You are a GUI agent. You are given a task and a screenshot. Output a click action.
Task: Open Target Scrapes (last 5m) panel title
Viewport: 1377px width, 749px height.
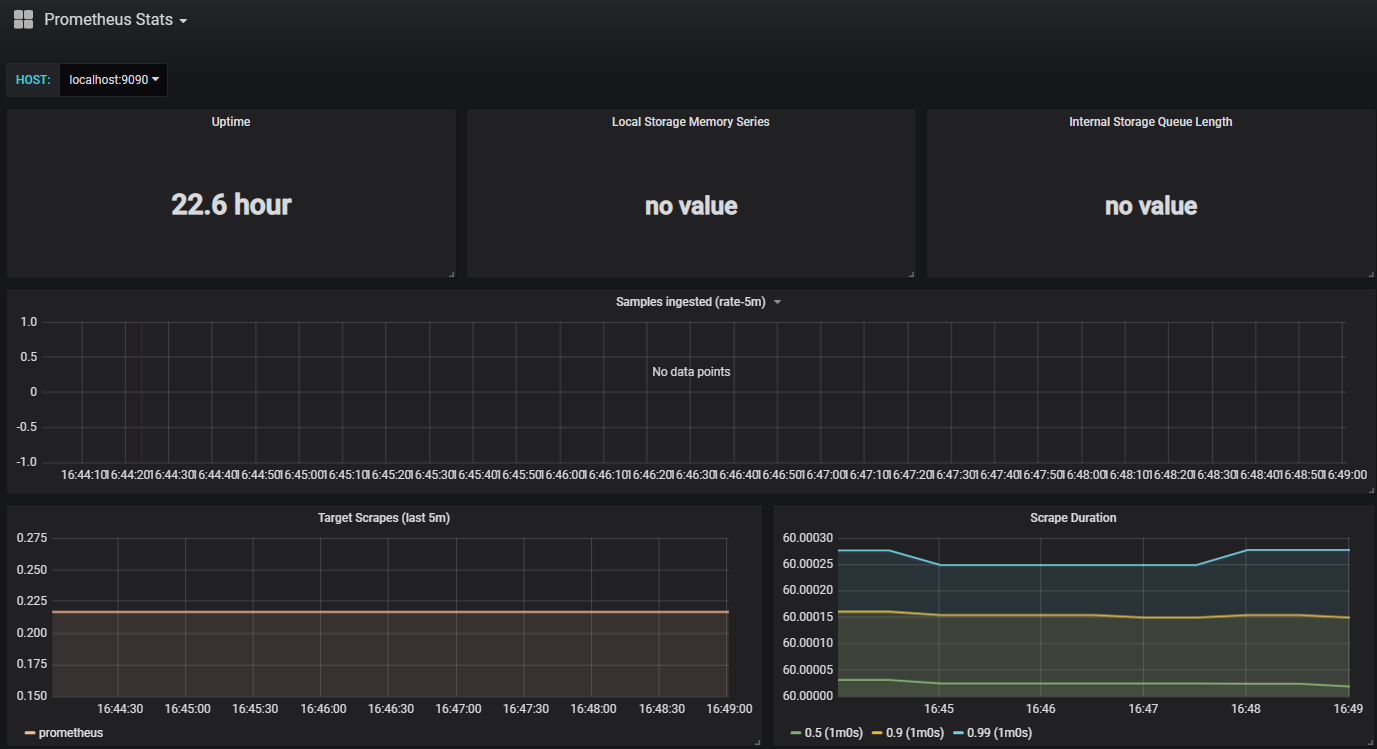pyautogui.click(x=384, y=518)
